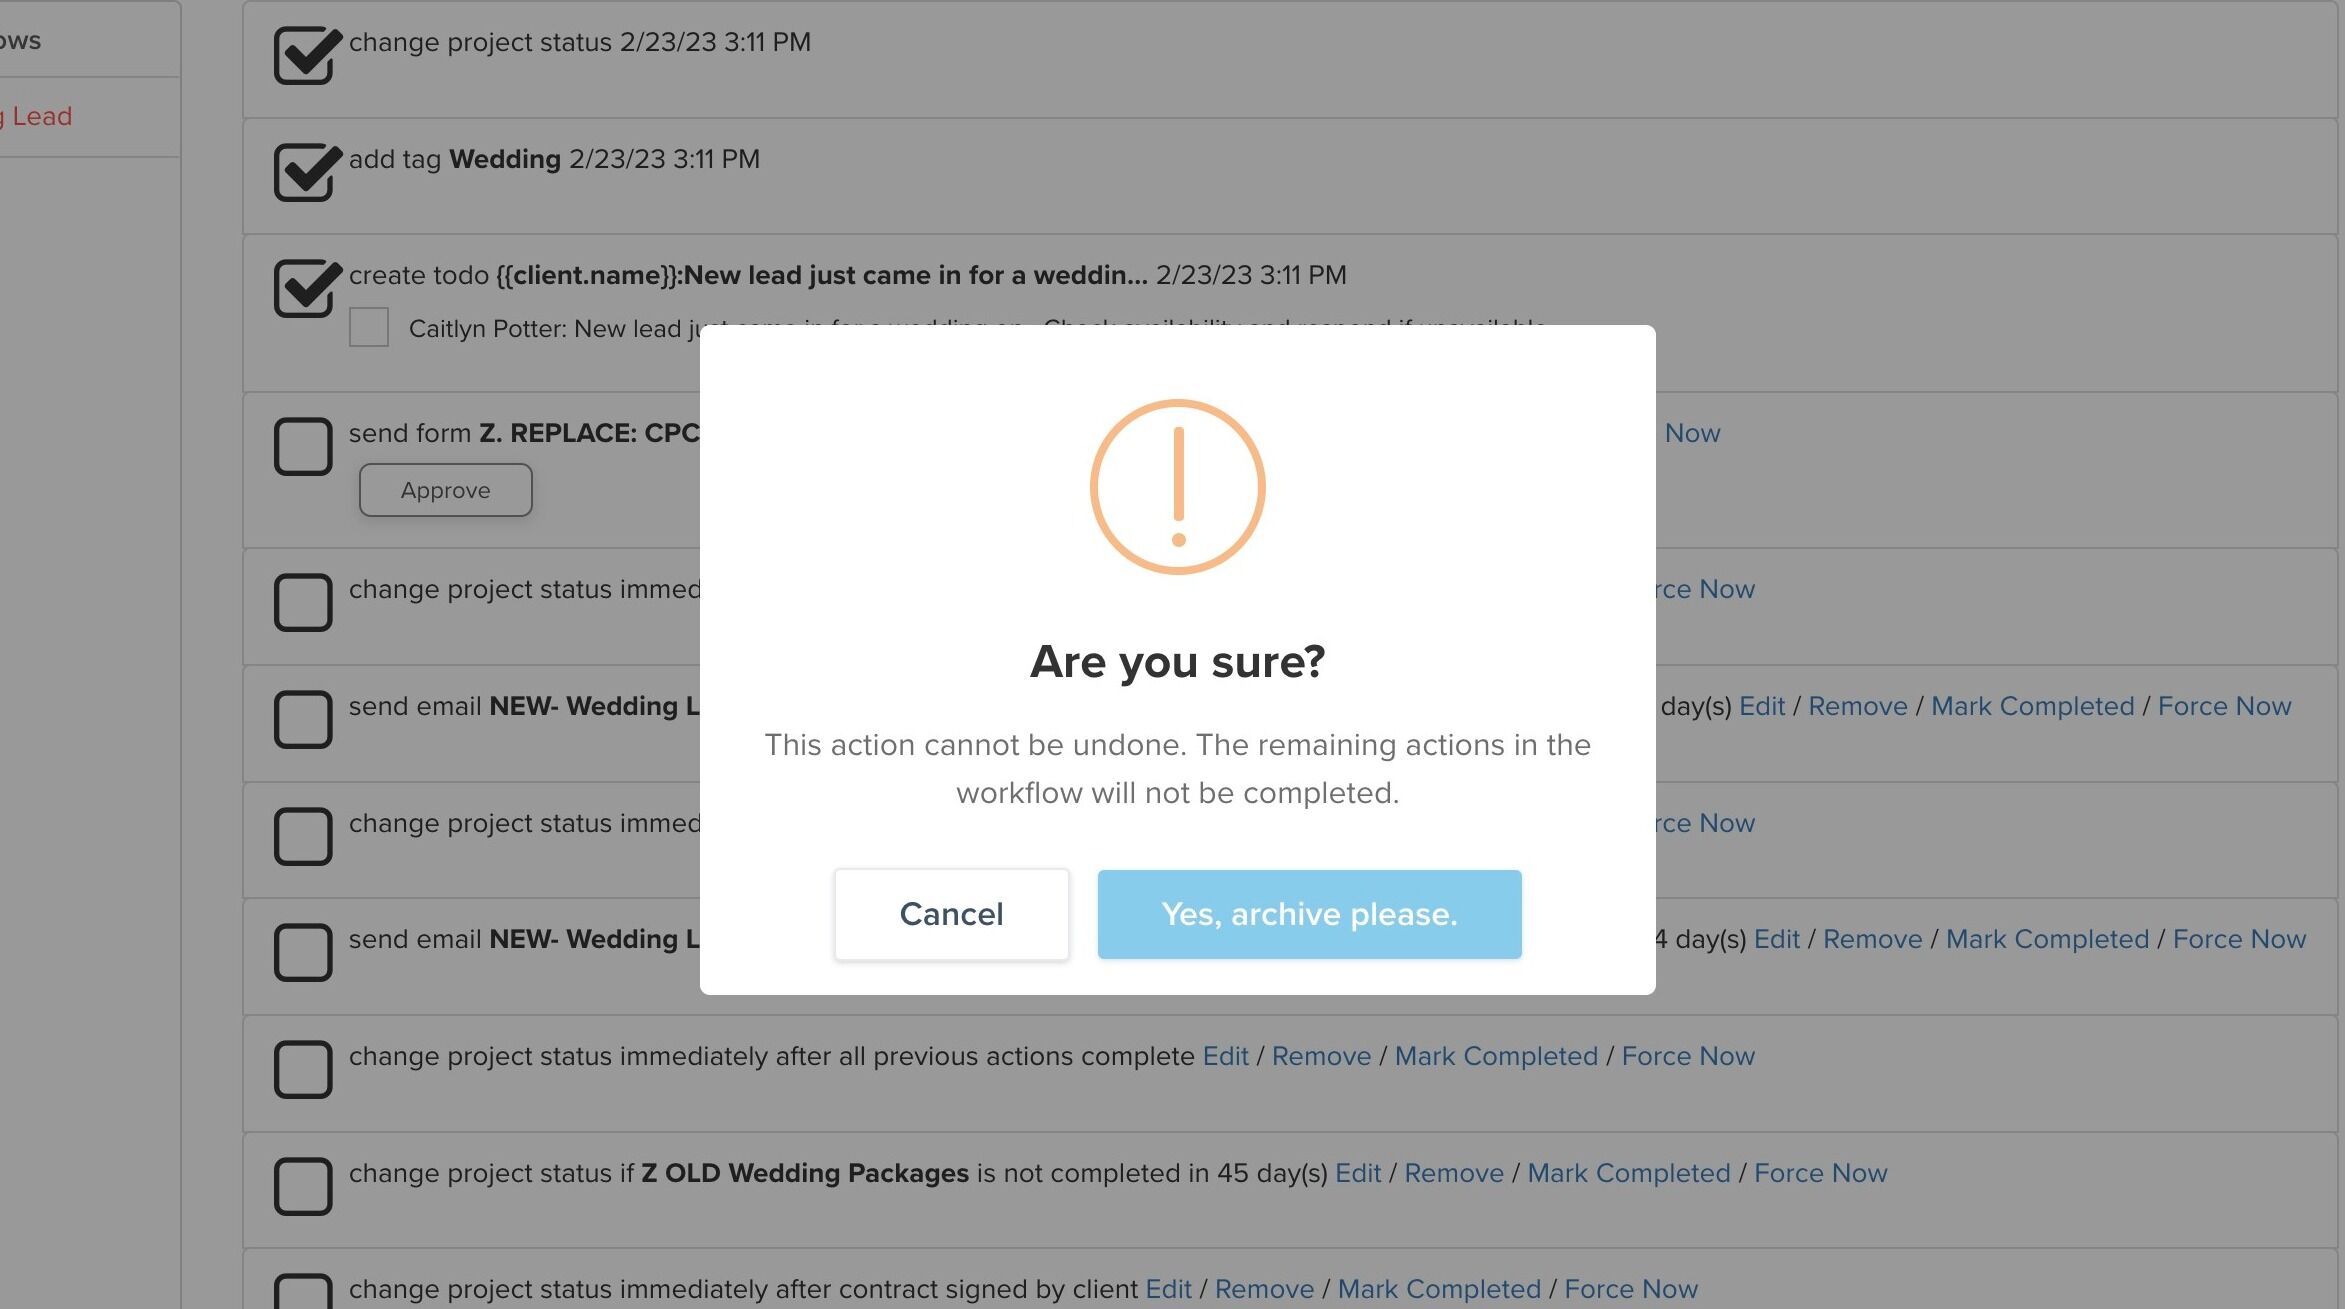This screenshot has width=2345, height=1309.
Task: Click Edit on the 45 day(s) status action
Action: pyautogui.click(x=1357, y=1173)
